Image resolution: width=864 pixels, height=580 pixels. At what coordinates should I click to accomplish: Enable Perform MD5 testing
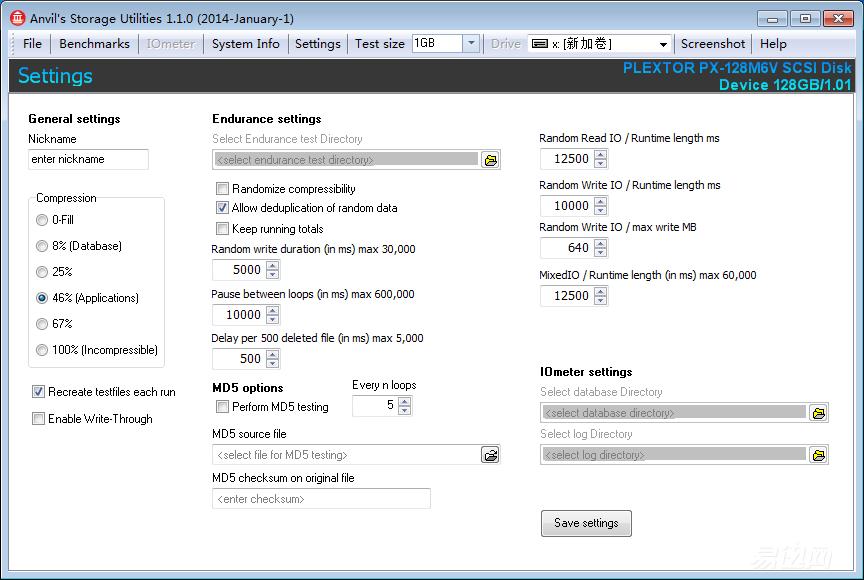pos(222,406)
